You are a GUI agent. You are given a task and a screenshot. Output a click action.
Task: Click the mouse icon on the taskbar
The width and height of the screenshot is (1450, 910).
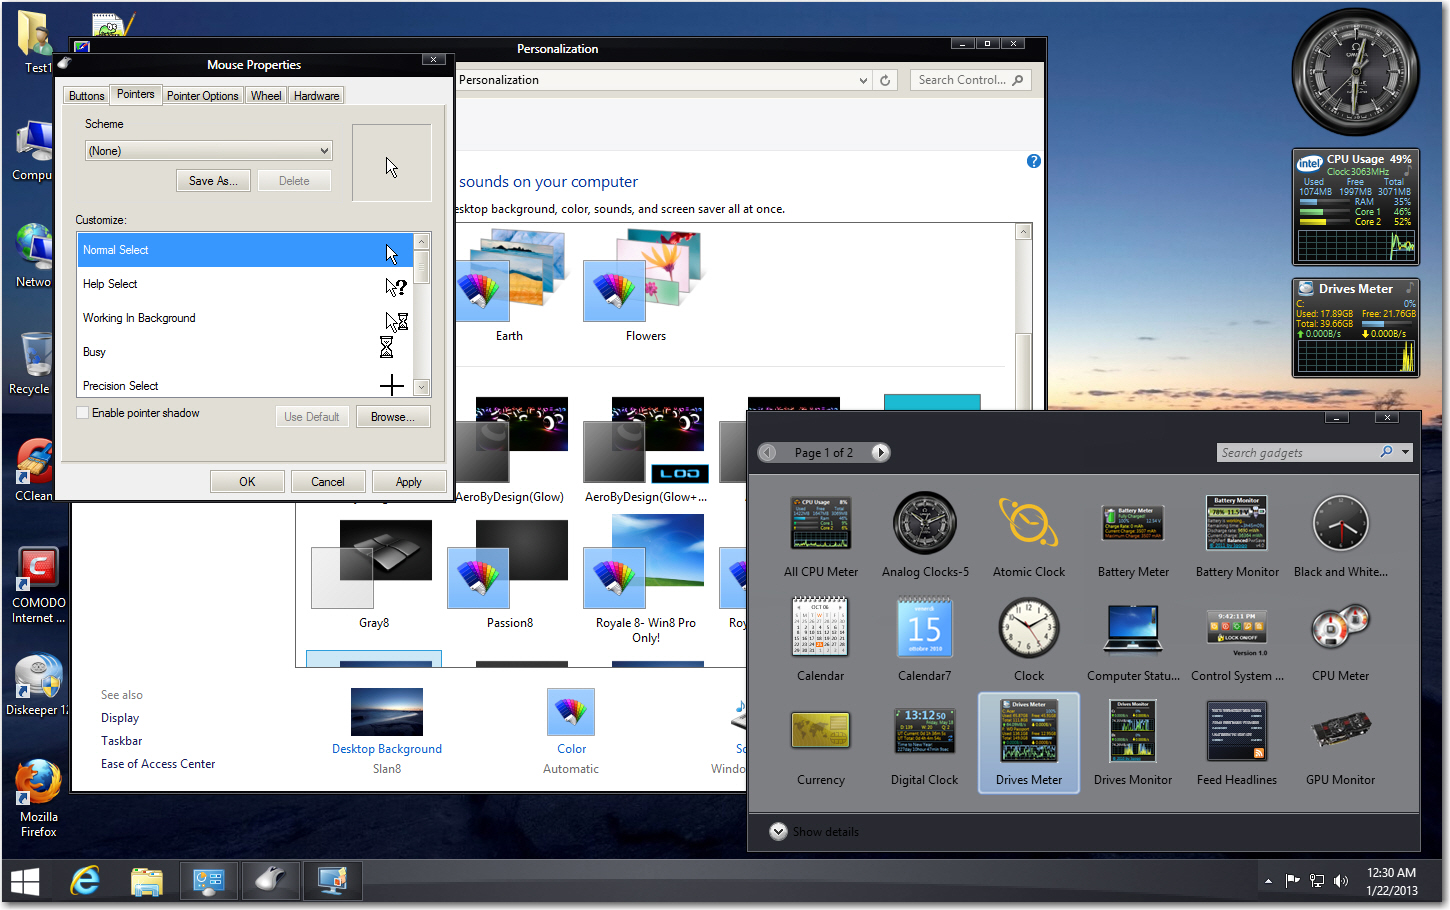coord(270,881)
